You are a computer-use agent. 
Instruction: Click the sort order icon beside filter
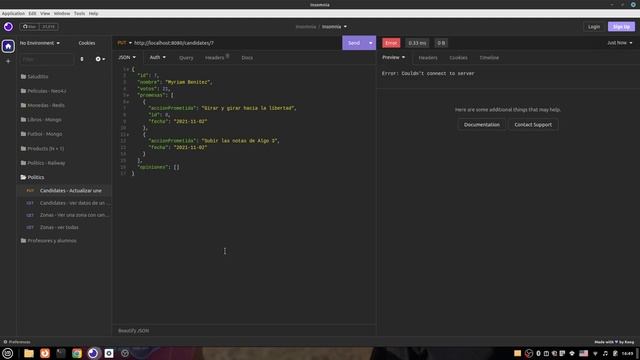[82, 59]
